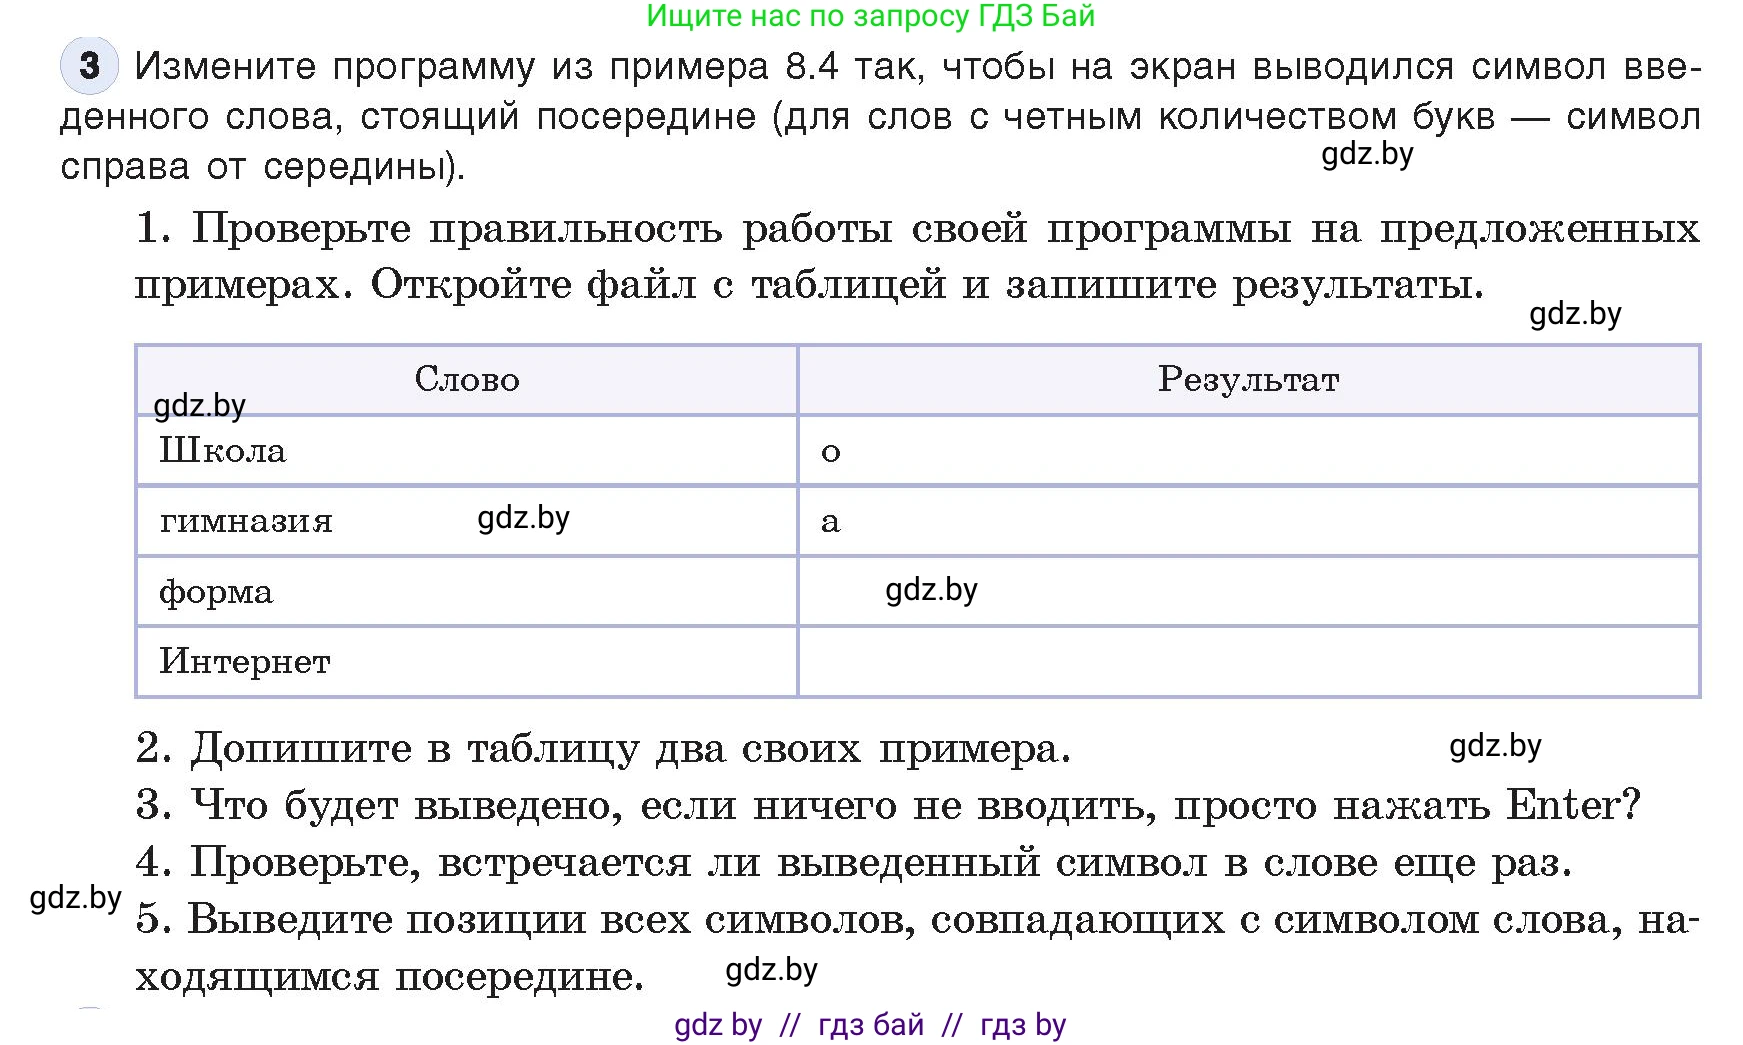This screenshot has height=1045, width=1743.
Task: Click the gdz.by mark in the форма result cell
Action: click(x=932, y=590)
